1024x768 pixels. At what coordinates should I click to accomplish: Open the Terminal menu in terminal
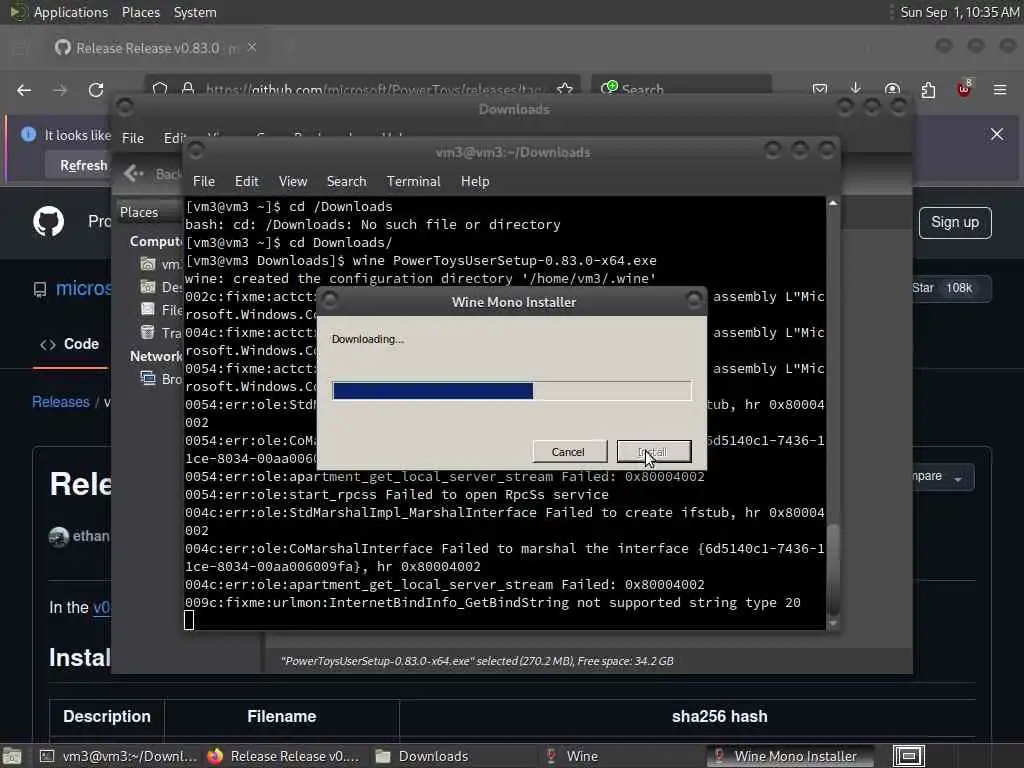(413, 182)
